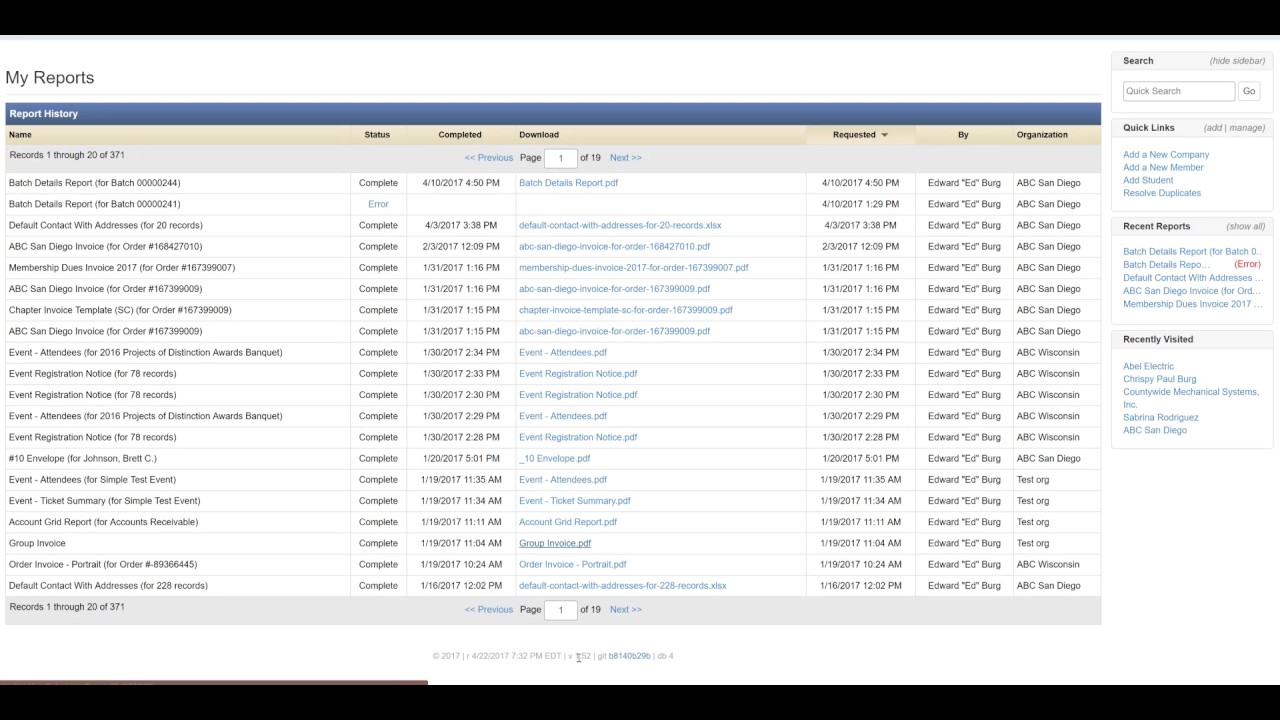Sort the table by the Status column
The image size is (1280, 720).
click(377, 135)
